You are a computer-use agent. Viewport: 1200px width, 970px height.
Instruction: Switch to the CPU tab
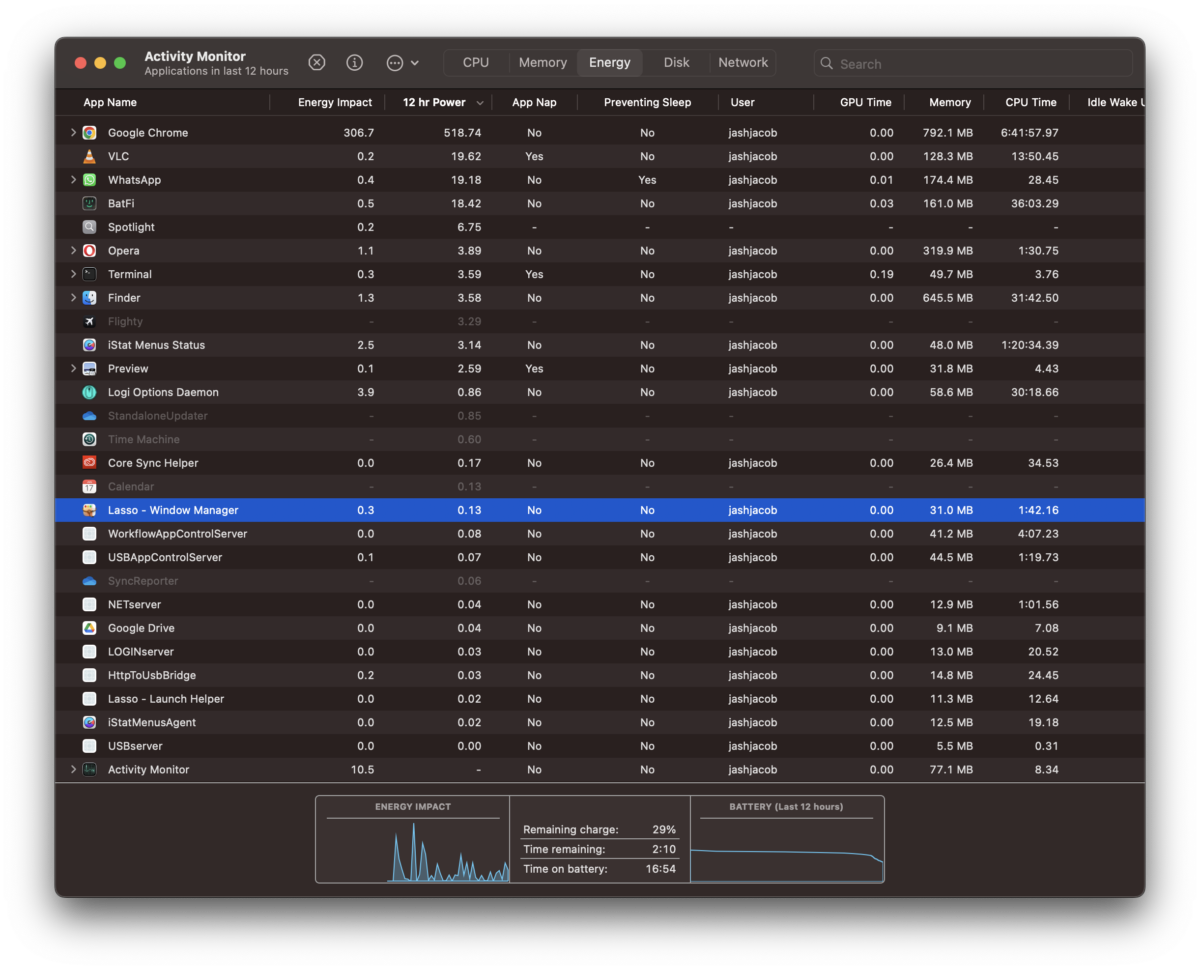476,63
